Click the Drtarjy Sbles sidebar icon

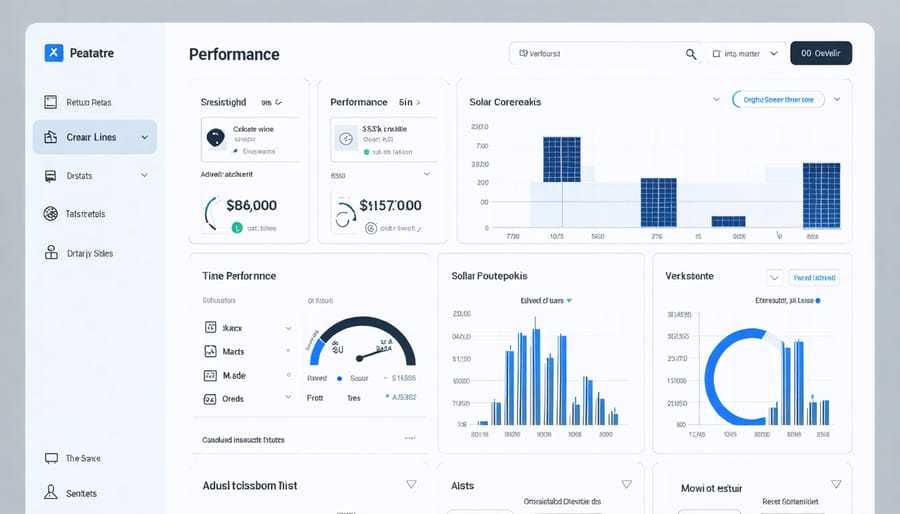pyautogui.click(x=51, y=253)
